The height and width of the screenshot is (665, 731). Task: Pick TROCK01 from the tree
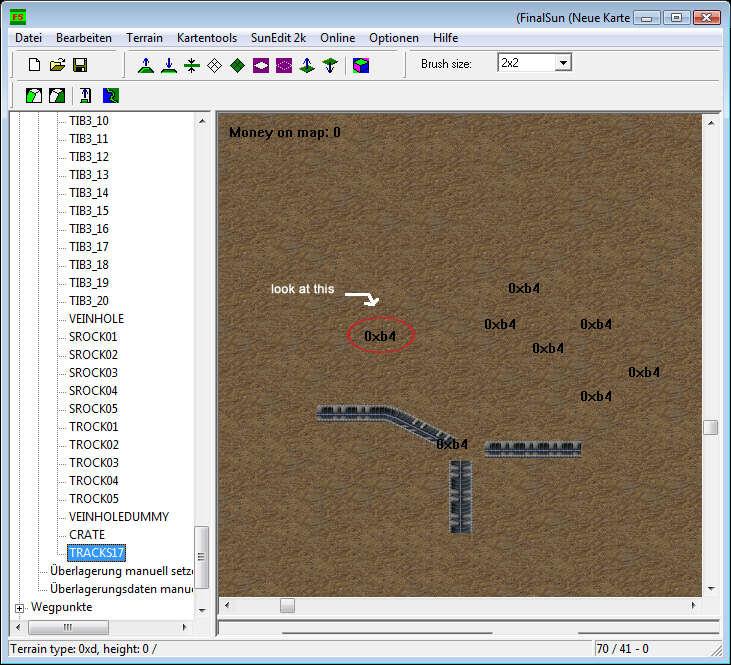click(94, 427)
